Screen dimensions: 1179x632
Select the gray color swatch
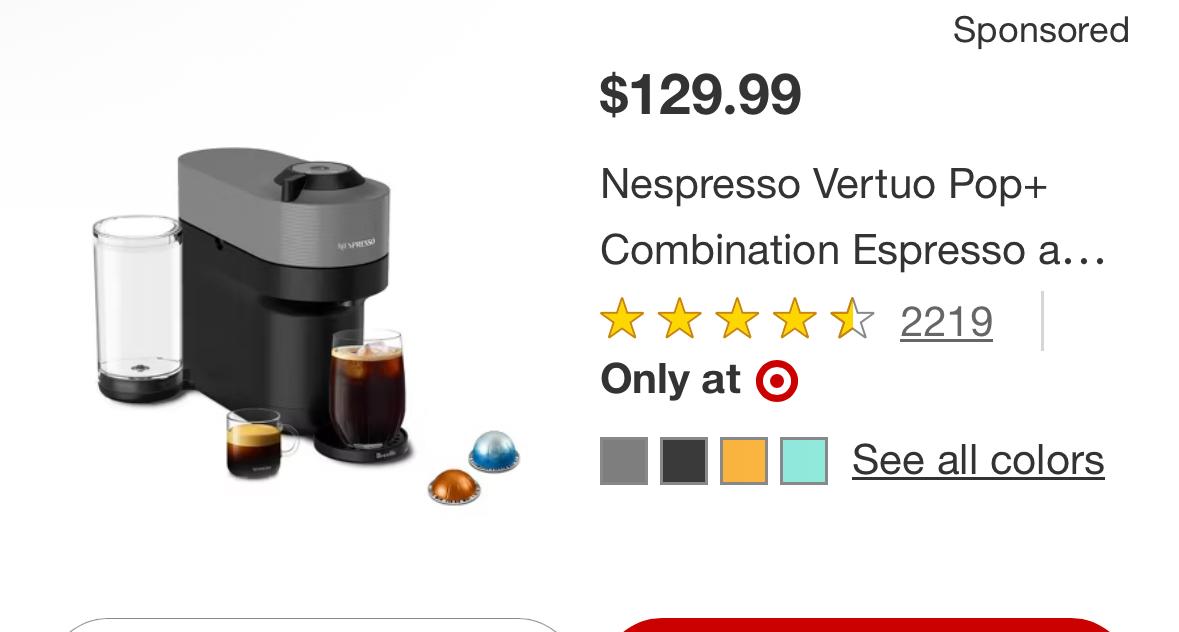click(623, 461)
